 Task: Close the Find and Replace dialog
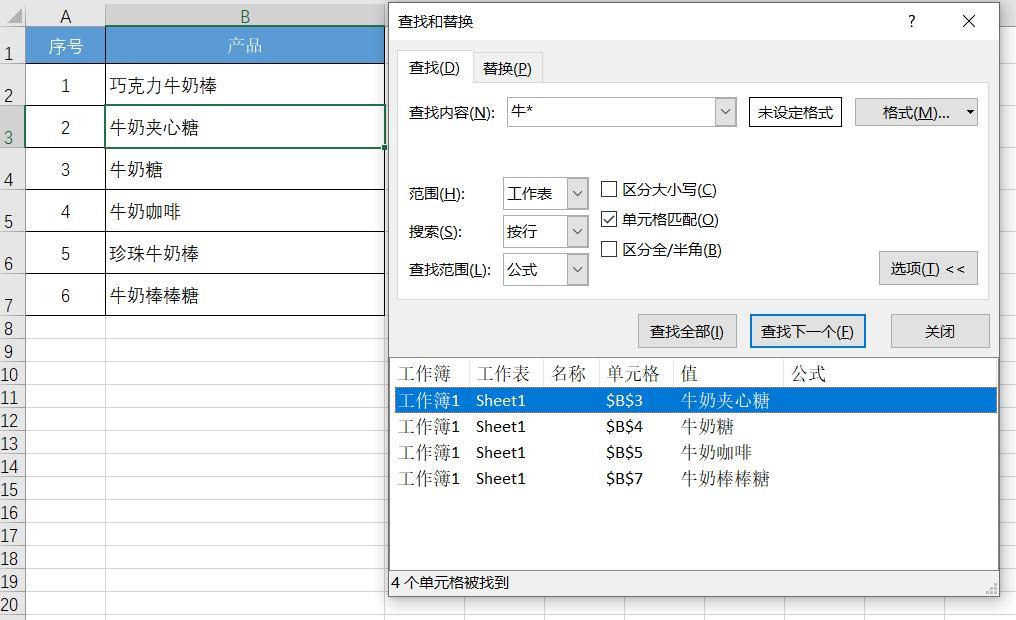click(968, 21)
